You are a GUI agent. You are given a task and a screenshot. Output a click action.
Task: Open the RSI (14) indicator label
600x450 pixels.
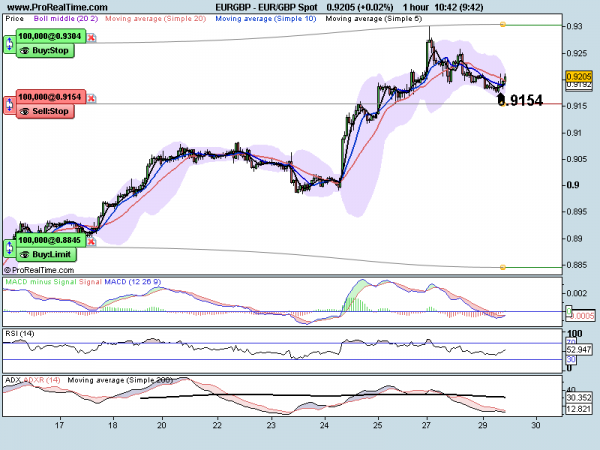(x=20, y=334)
